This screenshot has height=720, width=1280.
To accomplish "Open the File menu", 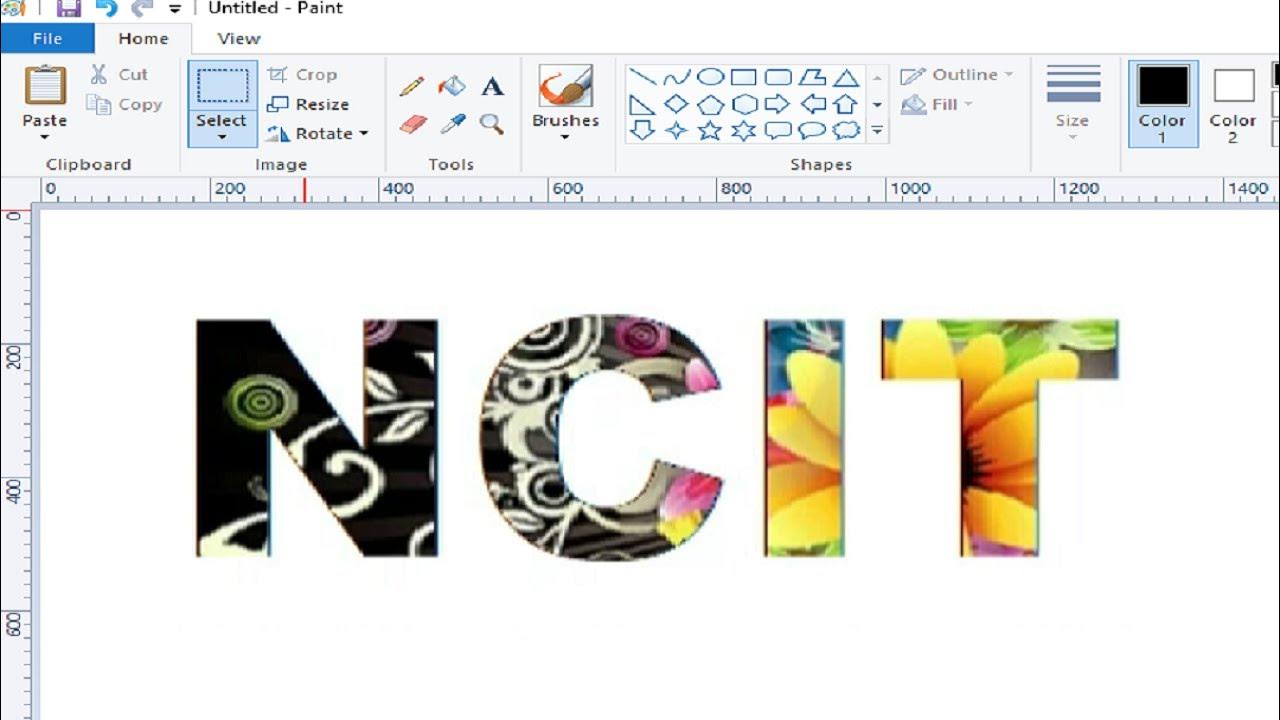I will (x=47, y=38).
